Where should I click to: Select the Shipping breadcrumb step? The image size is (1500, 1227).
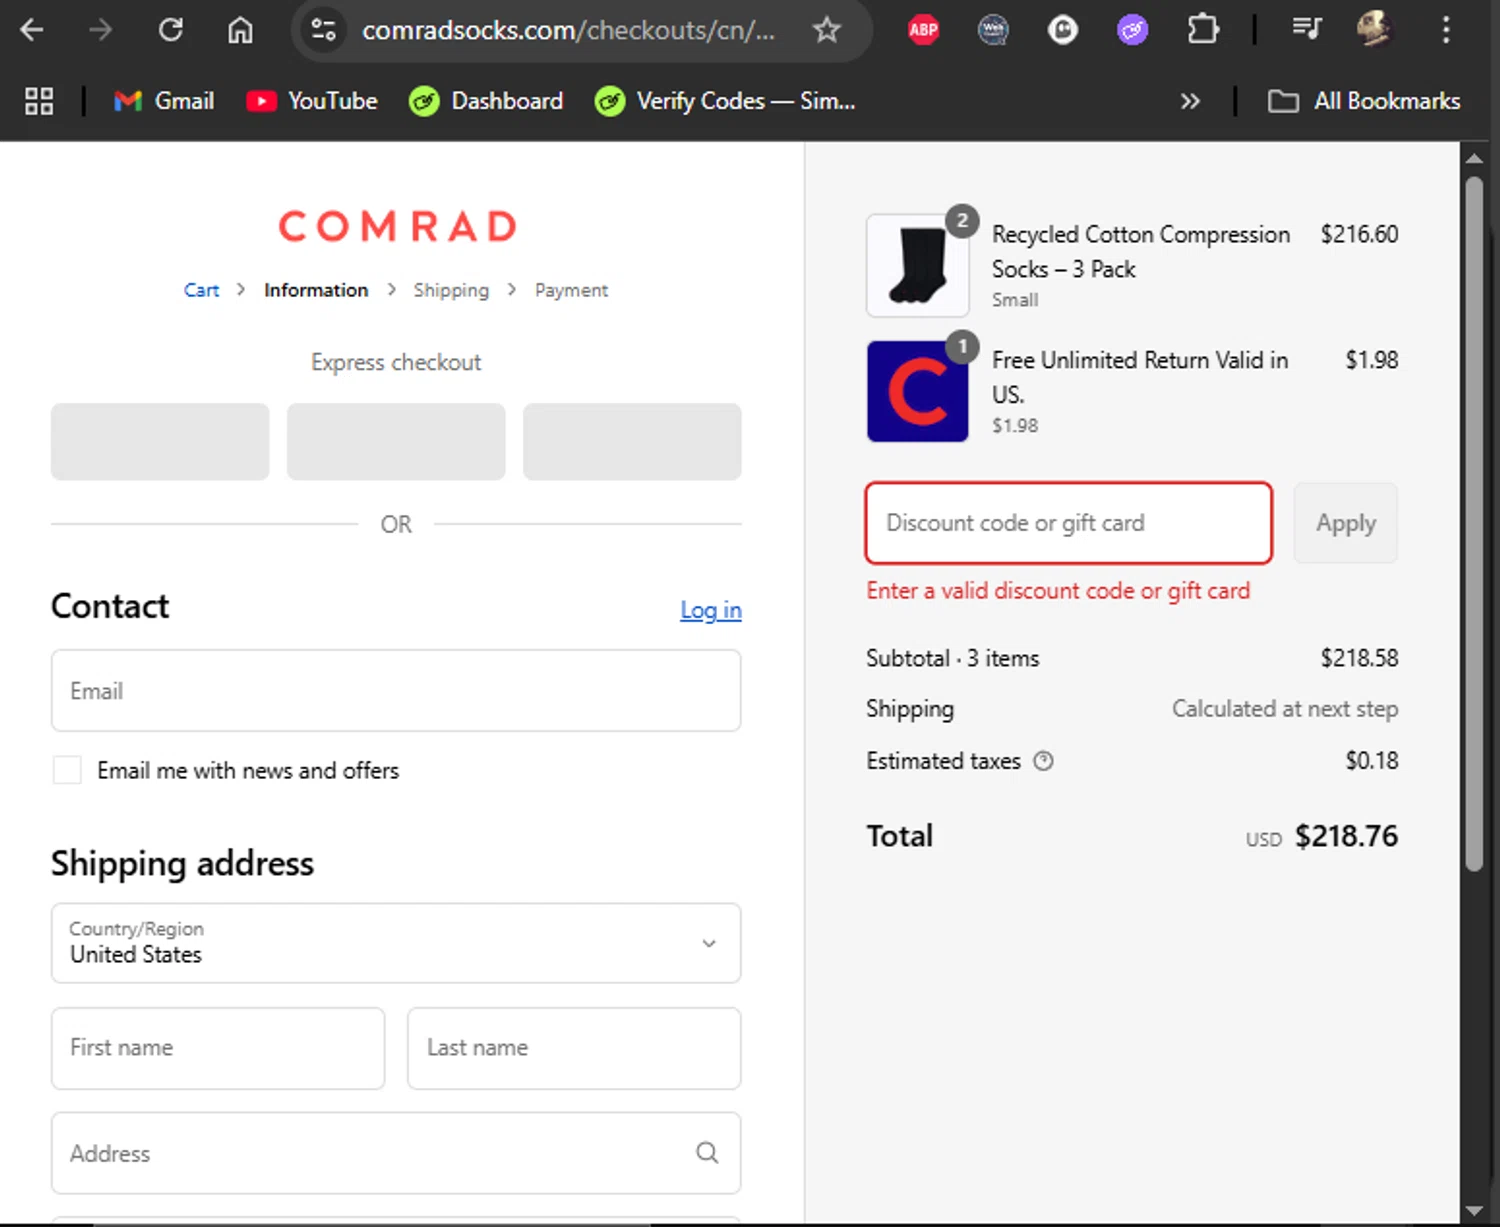coord(451,290)
